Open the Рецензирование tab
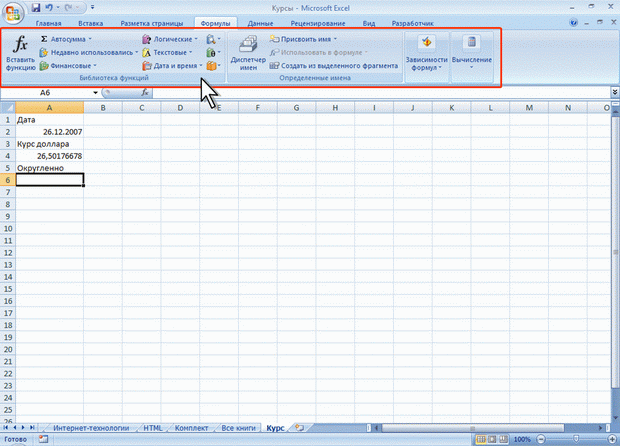 pyautogui.click(x=318, y=23)
